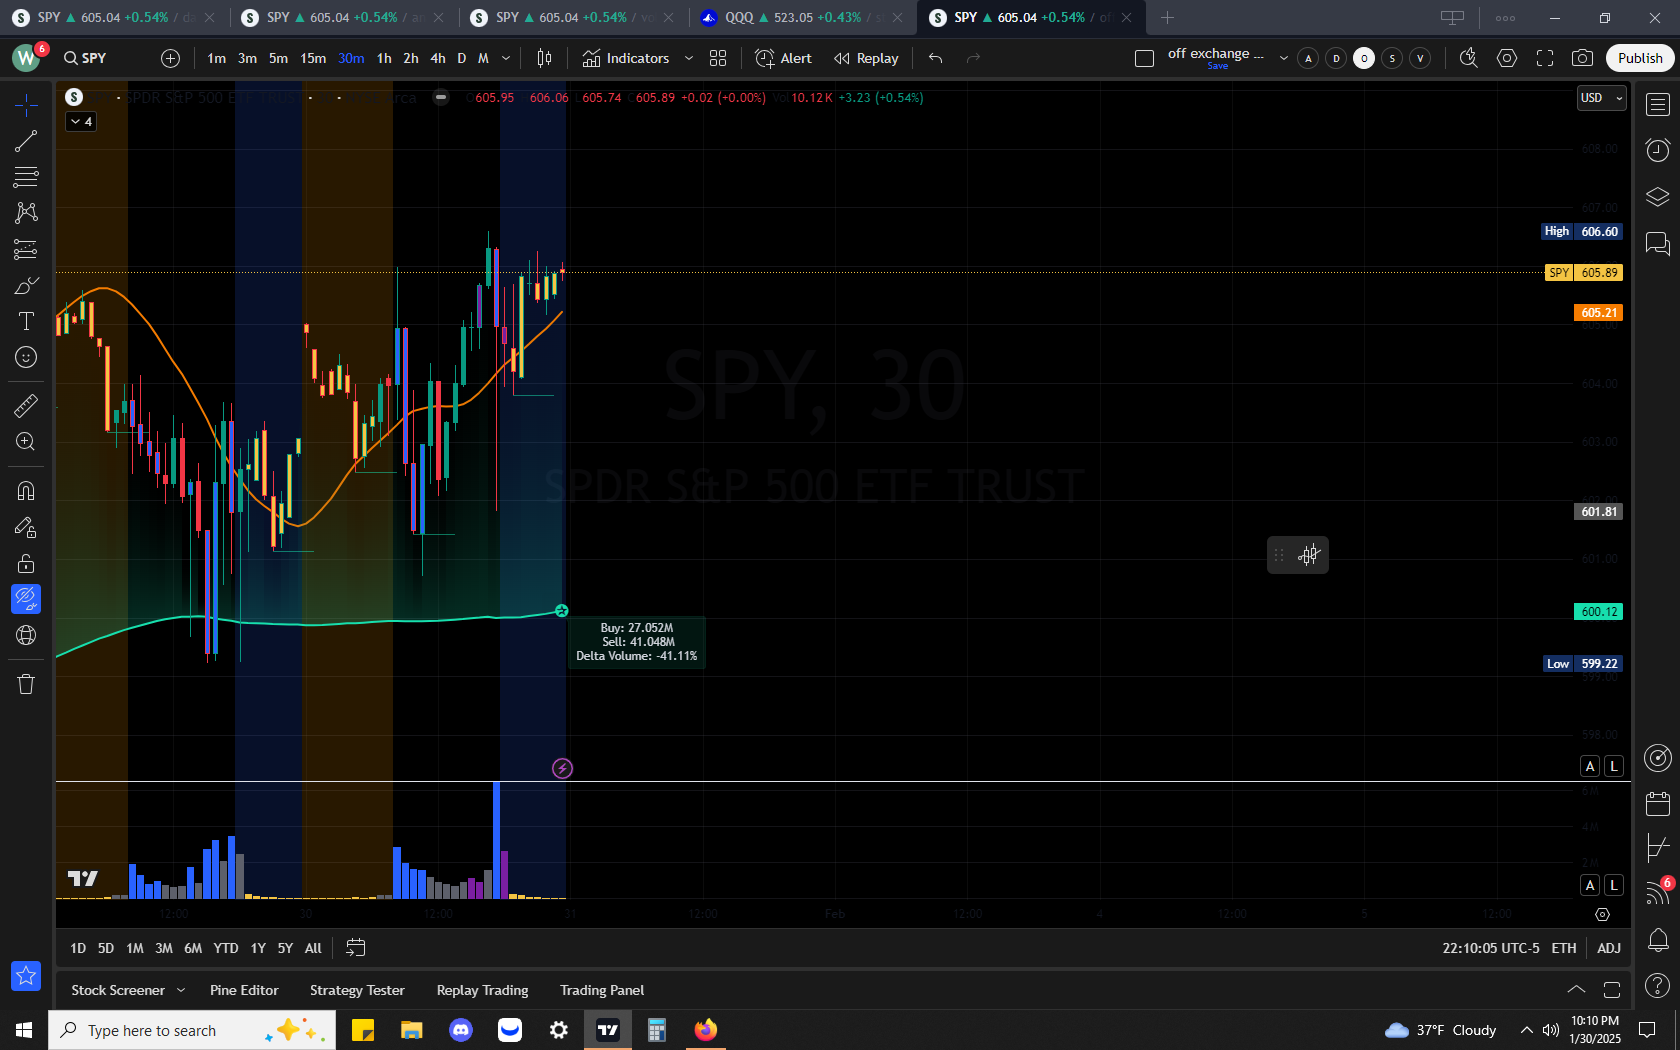Viewport: 1680px width, 1050px height.
Task: Open chart settings hexagon icon
Action: (x=1507, y=58)
